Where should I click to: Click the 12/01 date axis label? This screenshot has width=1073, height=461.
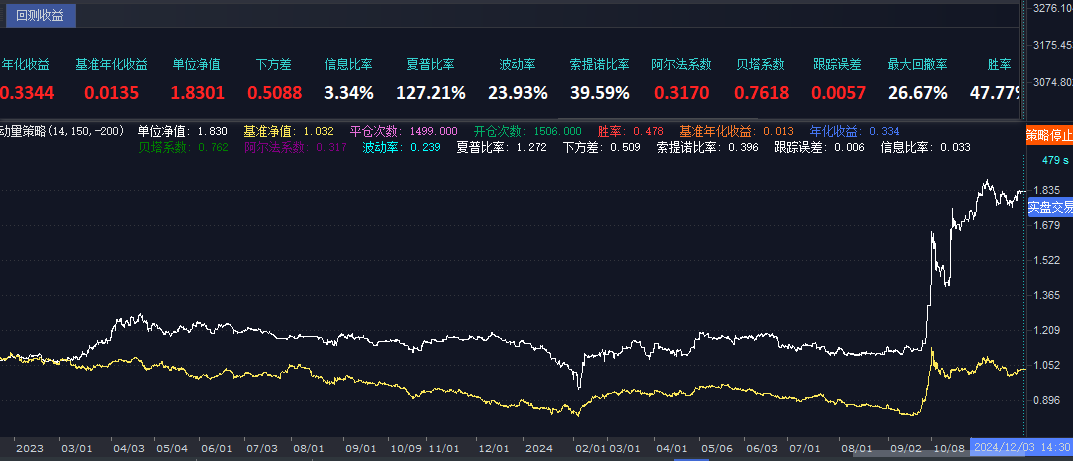493,448
